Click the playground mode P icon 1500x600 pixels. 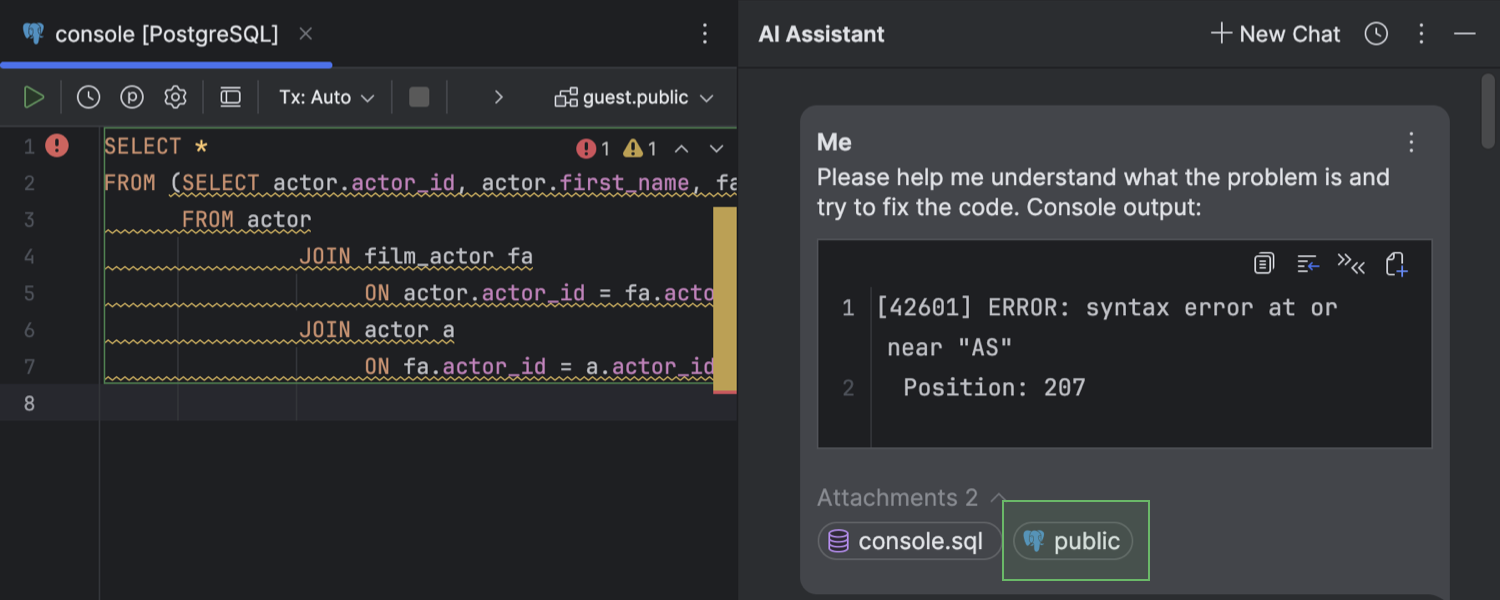(132, 97)
